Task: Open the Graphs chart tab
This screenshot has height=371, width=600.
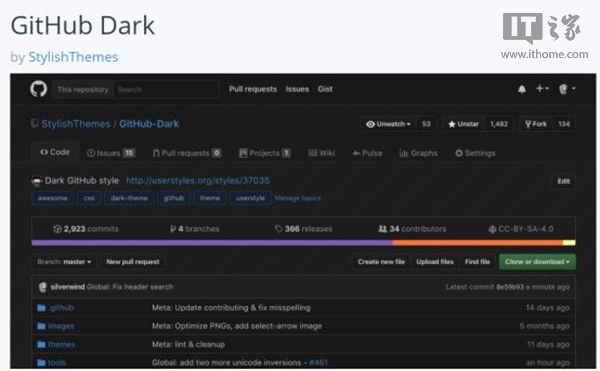Action: pyautogui.click(x=418, y=153)
